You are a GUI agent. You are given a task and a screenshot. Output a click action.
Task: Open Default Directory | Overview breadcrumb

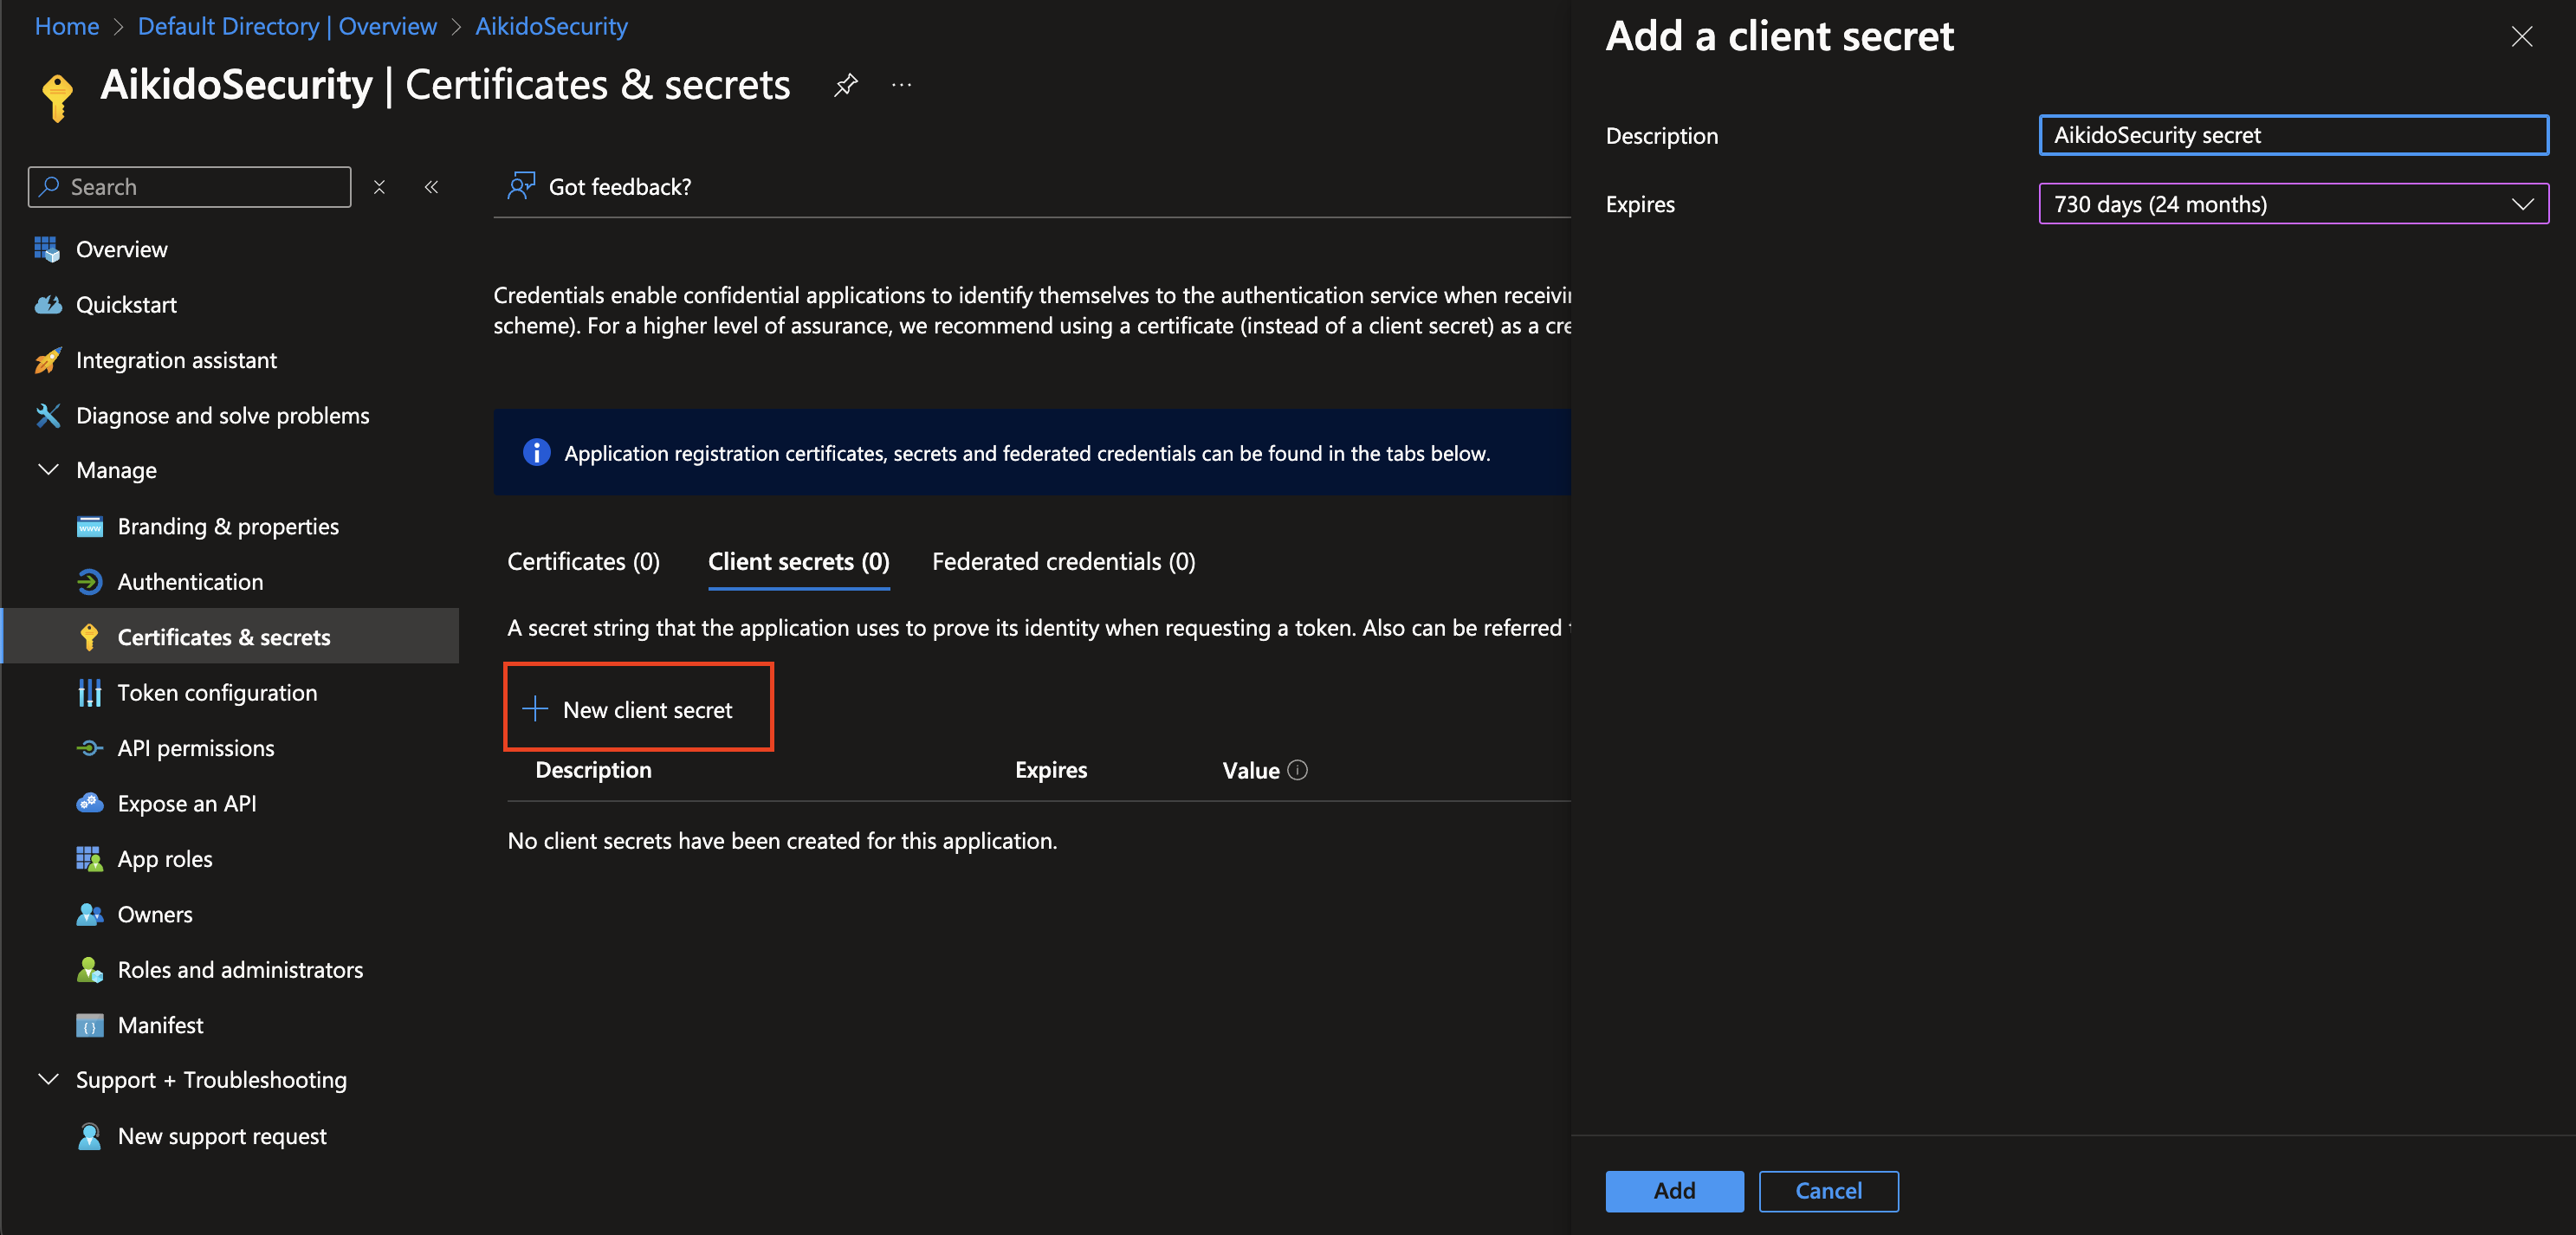click(287, 26)
